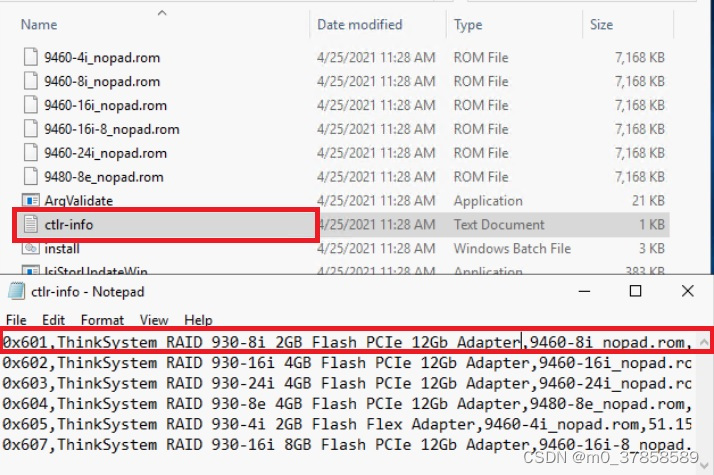Place cursor in the 0x607 line
The width and height of the screenshot is (714, 475).
coord(347,444)
